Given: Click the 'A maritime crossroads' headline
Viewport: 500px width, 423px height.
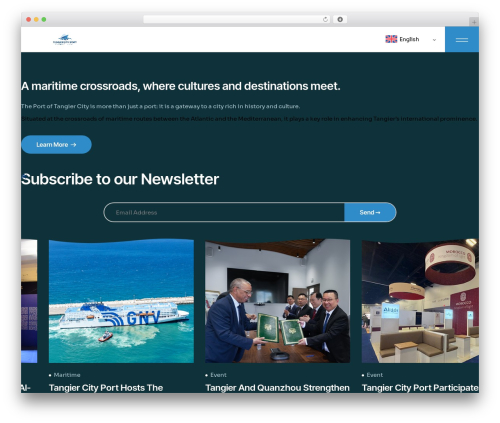Looking at the screenshot, I should [x=181, y=86].
